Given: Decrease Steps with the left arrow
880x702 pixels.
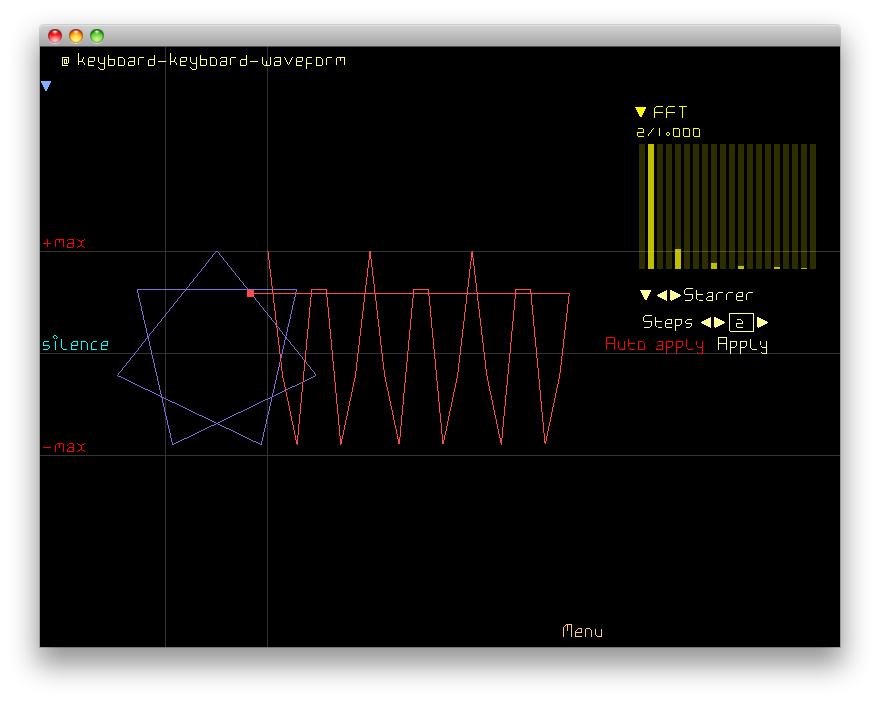Looking at the screenshot, I should [705, 322].
